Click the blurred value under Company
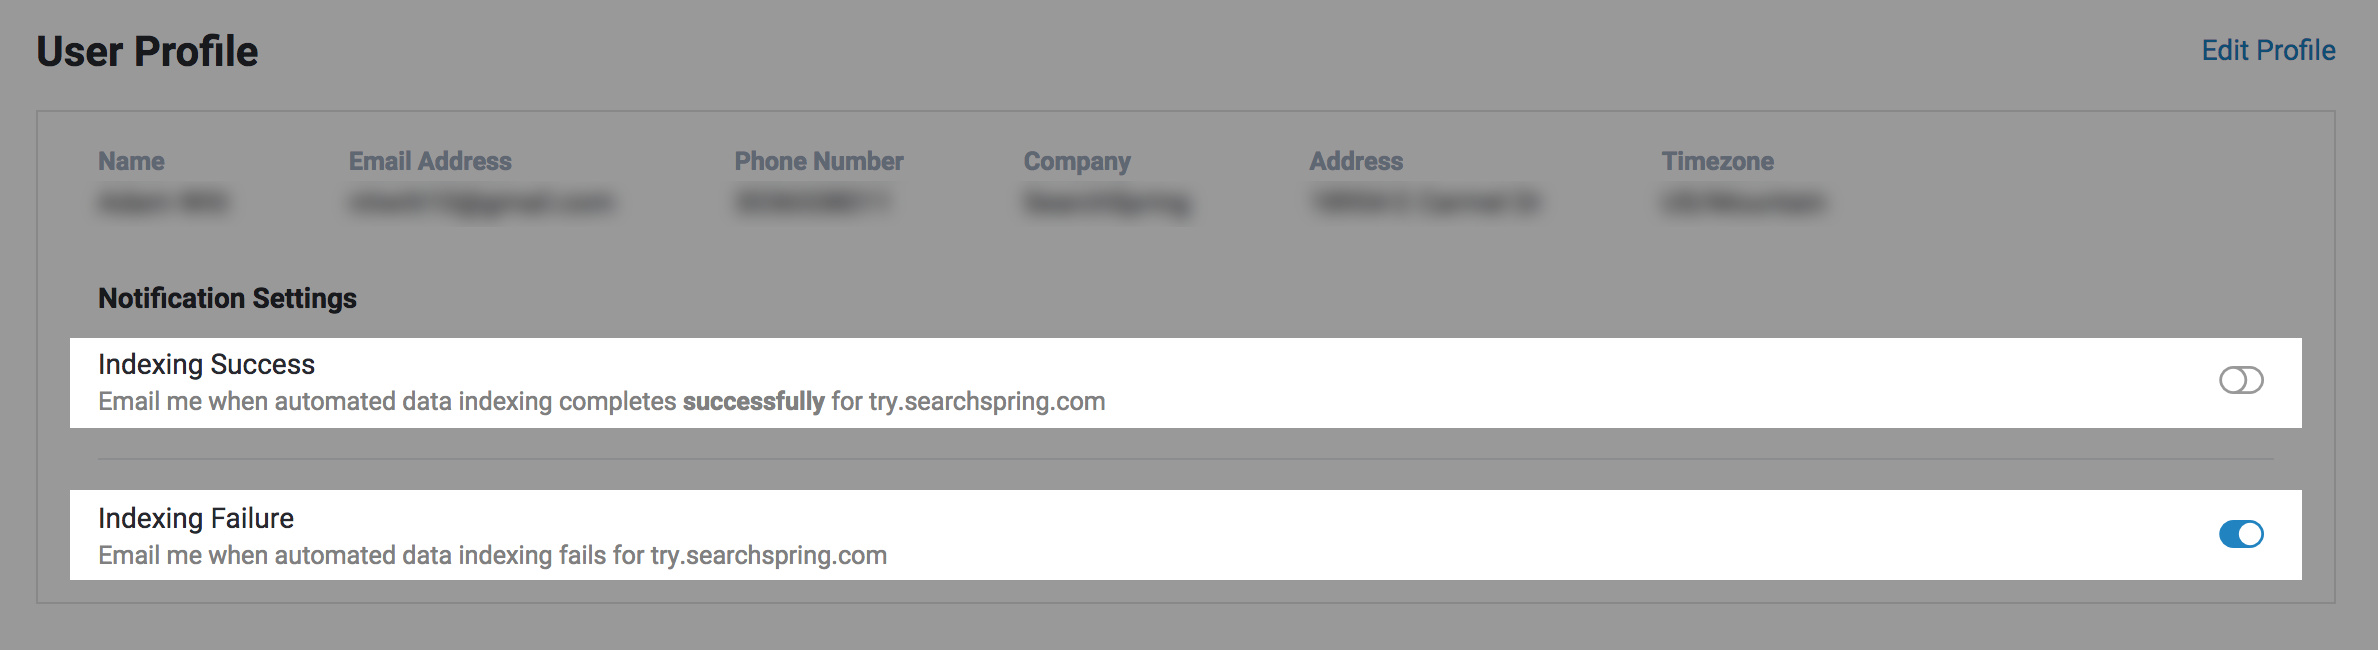Screen dimensions: 2378x650 [x=1106, y=203]
